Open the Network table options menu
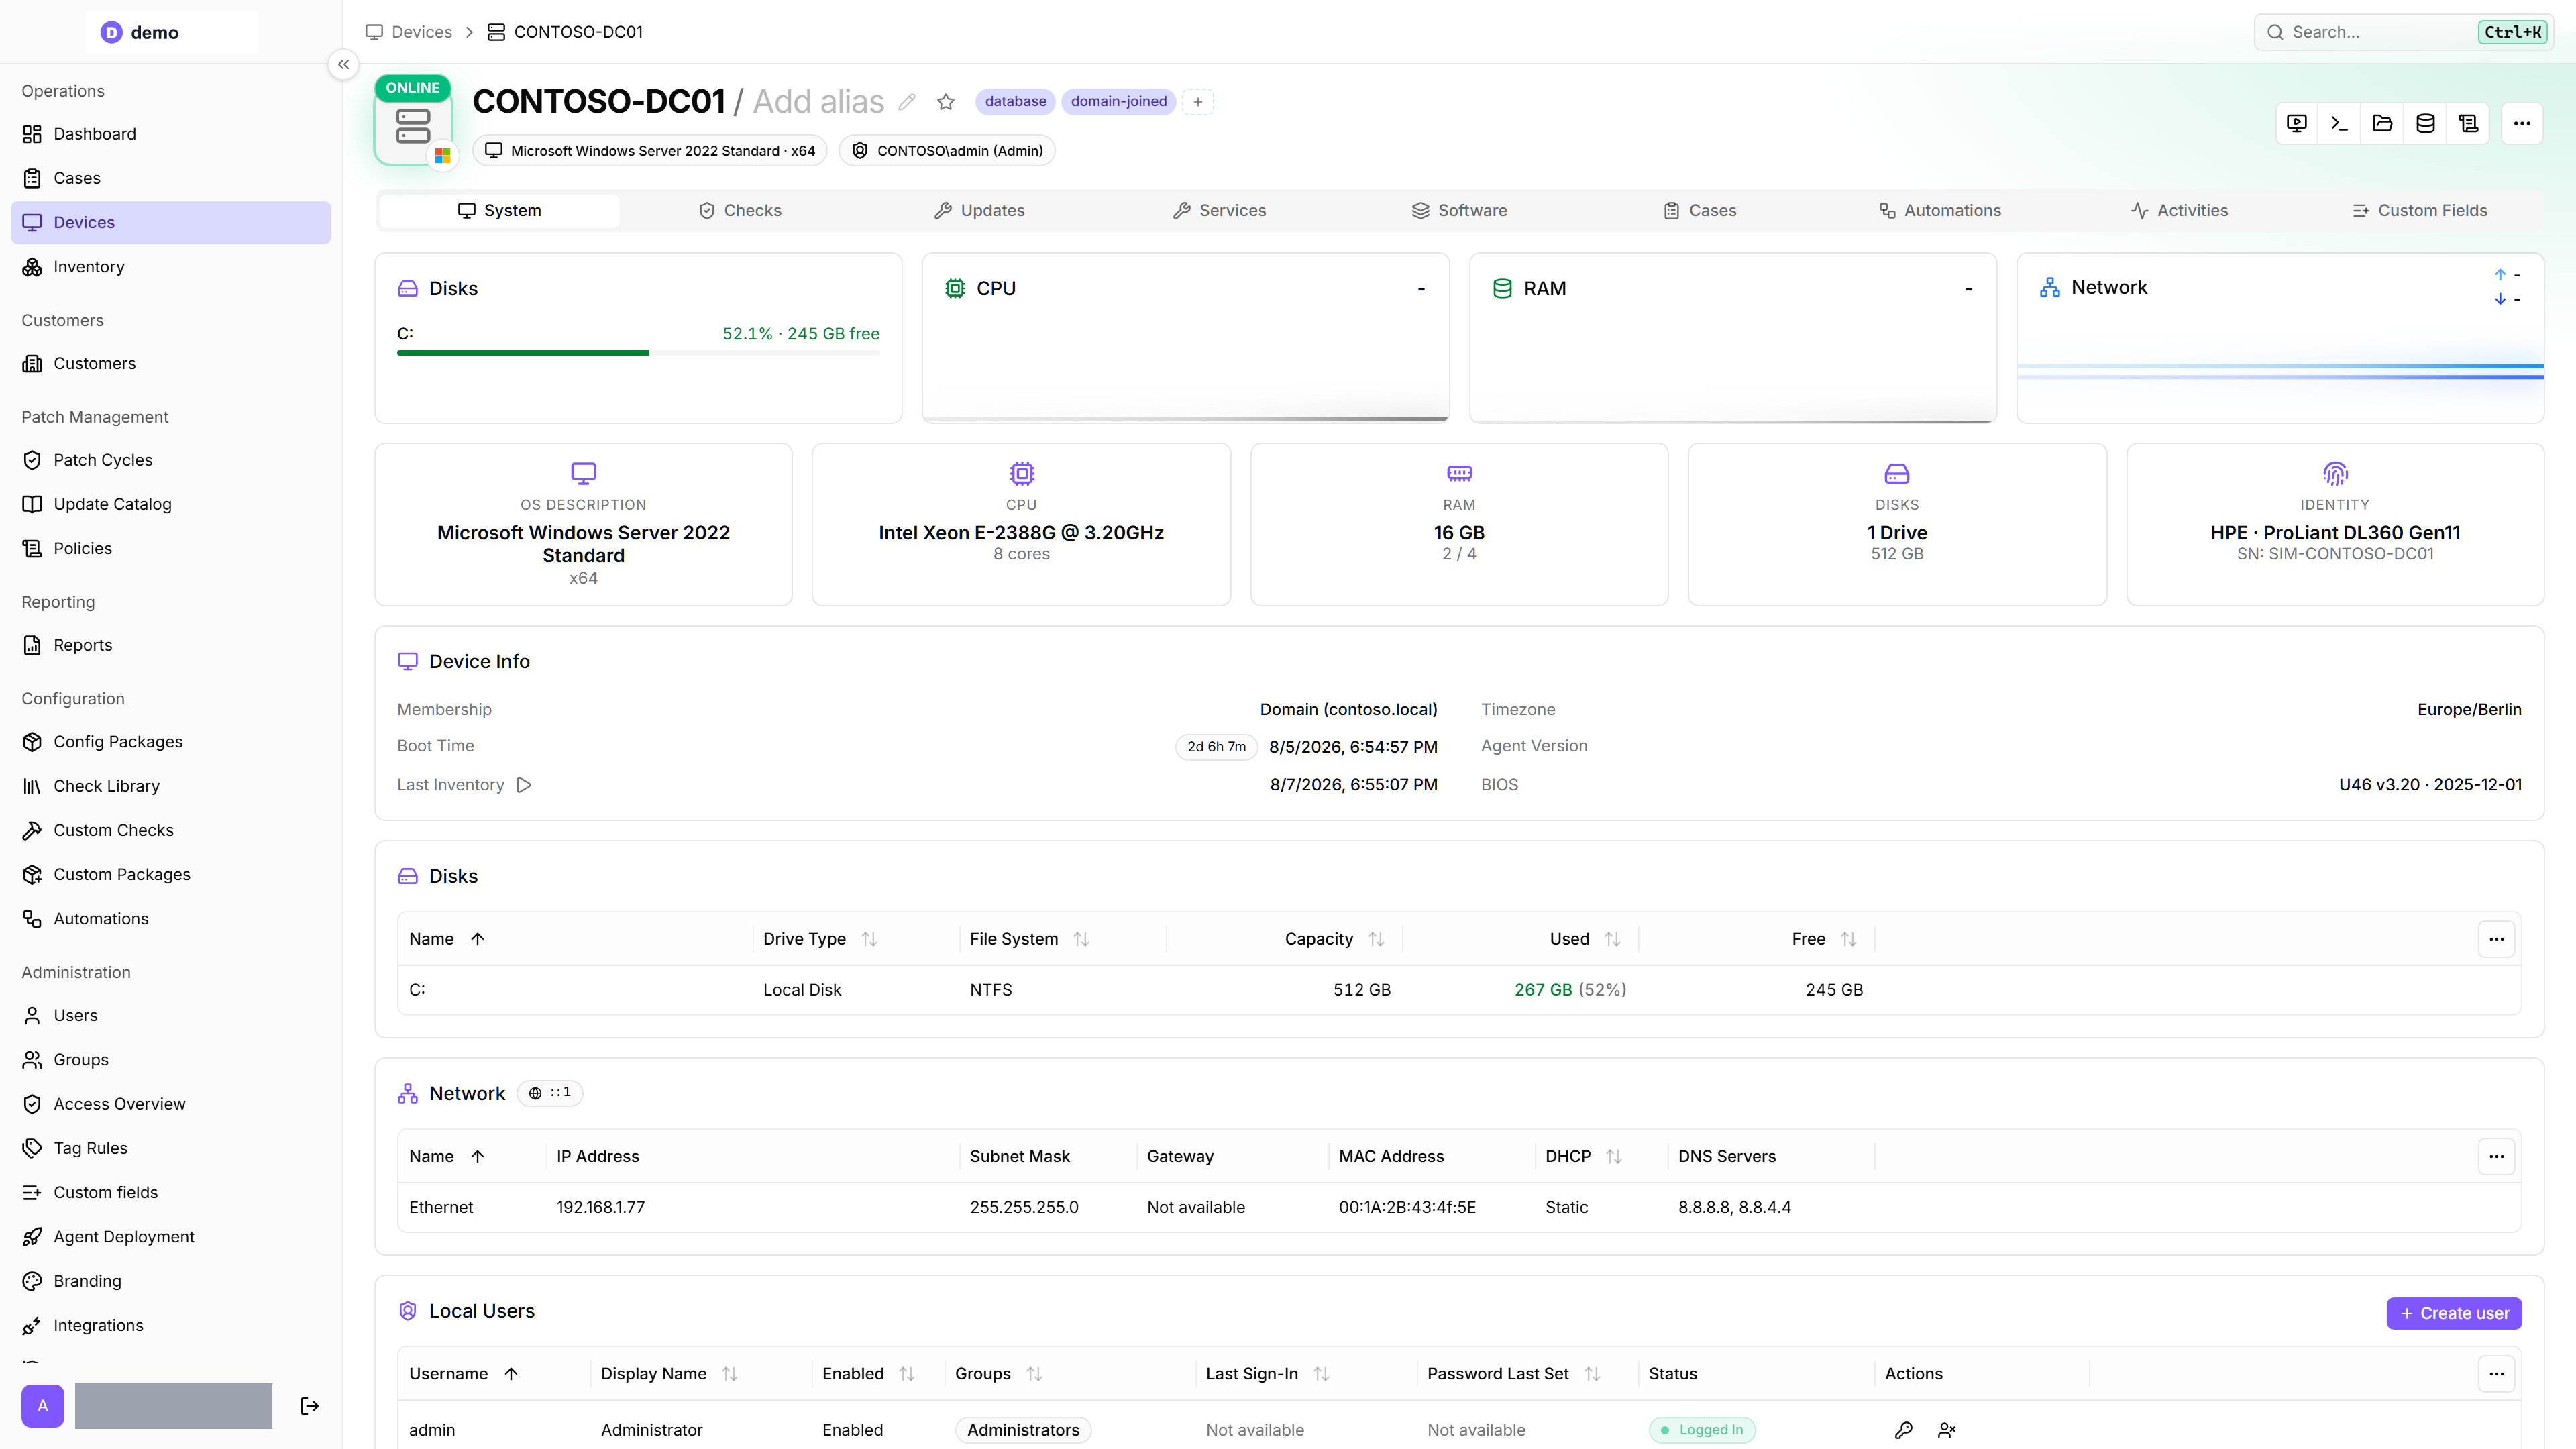2576x1449 pixels. point(2496,1156)
